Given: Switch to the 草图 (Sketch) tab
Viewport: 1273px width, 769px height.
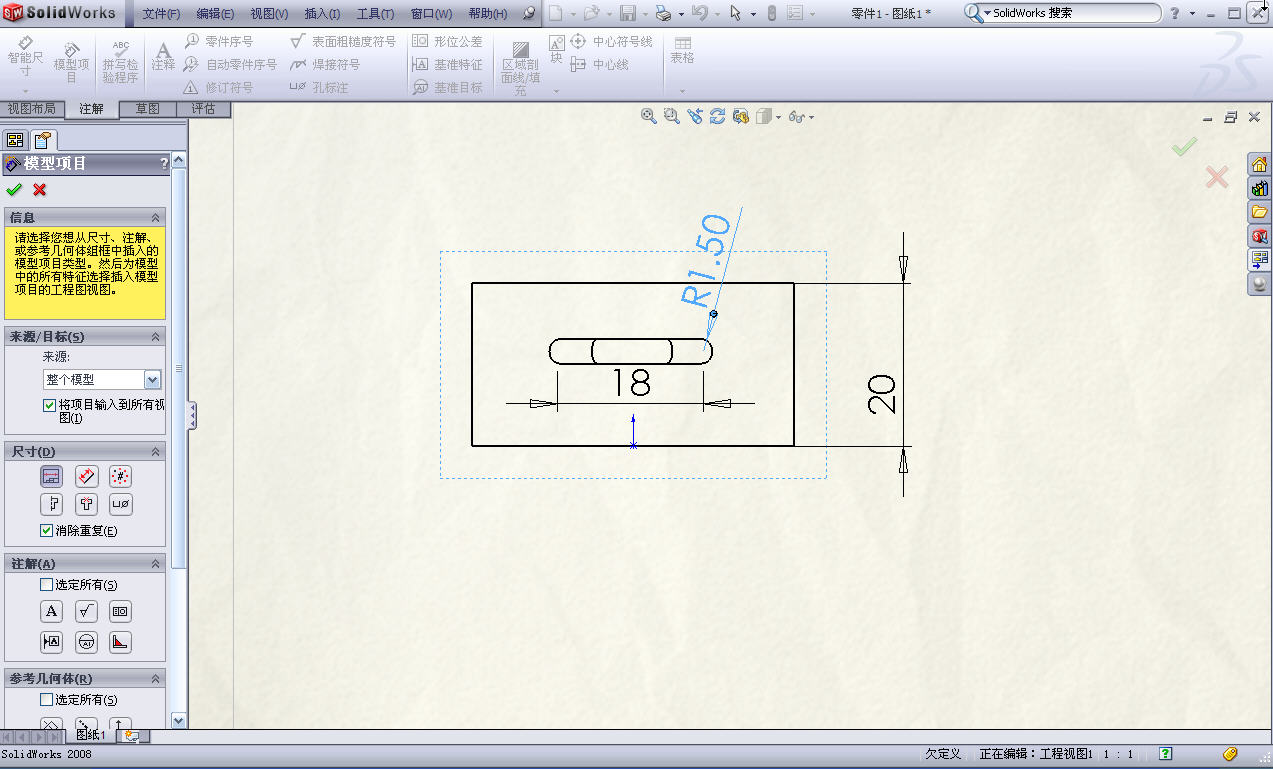Looking at the screenshot, I should [x=148, y=108].
